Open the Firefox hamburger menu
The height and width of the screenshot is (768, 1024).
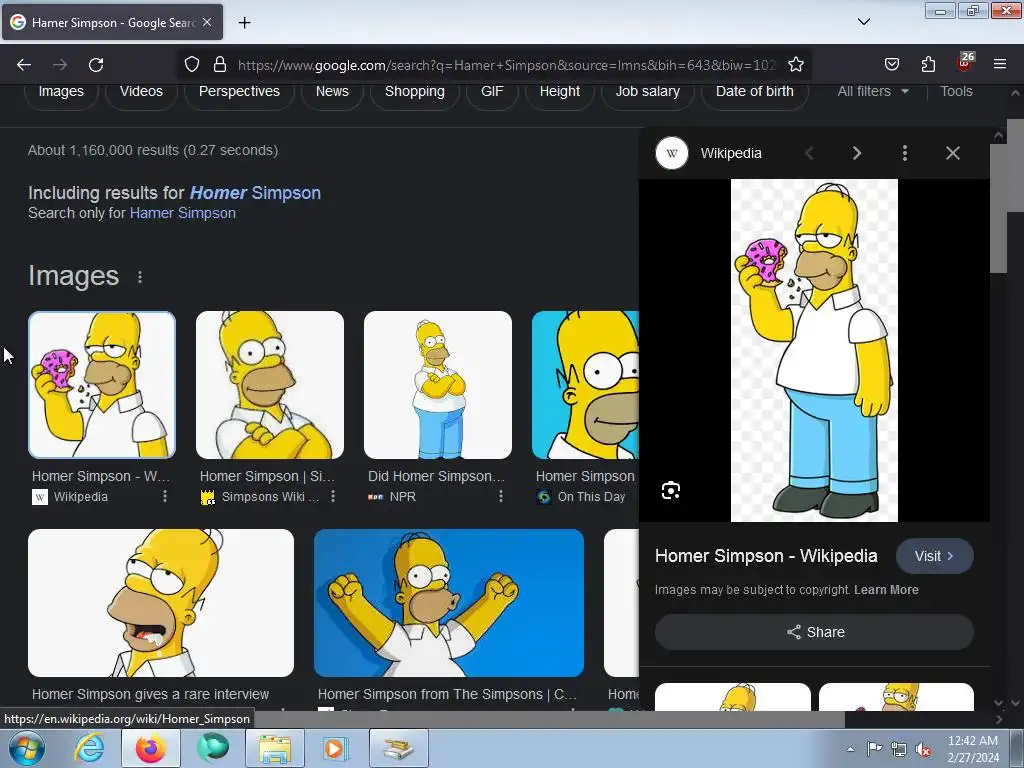point(1000,65)
